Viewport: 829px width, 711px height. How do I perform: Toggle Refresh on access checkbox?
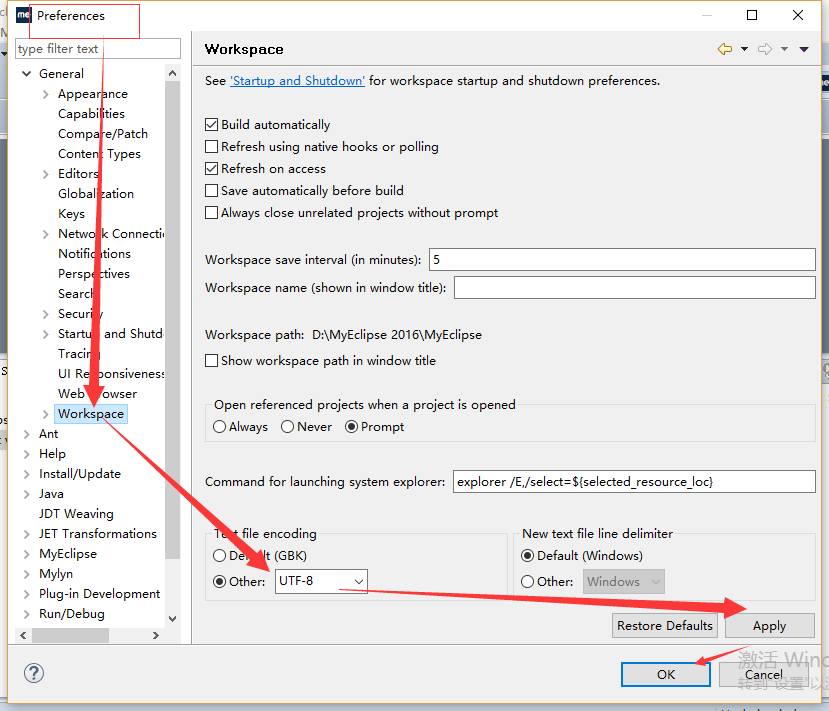(211, 169)
